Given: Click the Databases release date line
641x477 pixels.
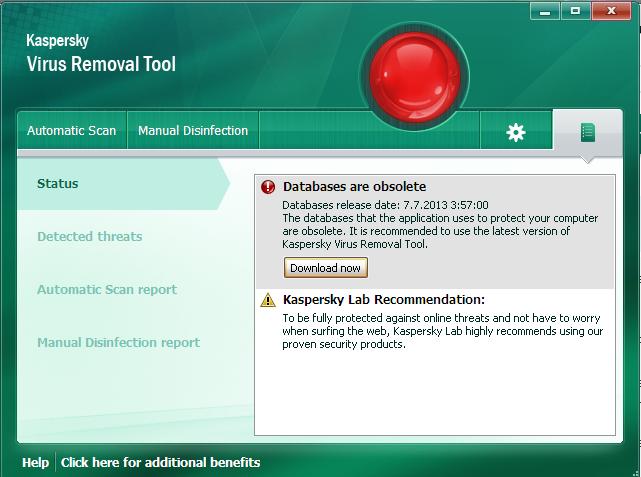Looking at the screenshot, I should (x=385, y=205).
